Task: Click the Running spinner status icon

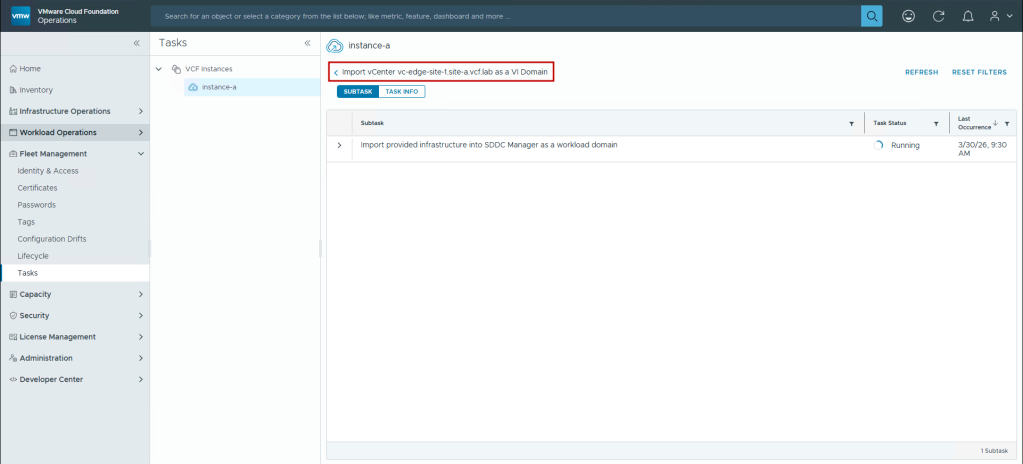Action: [878, 146]
